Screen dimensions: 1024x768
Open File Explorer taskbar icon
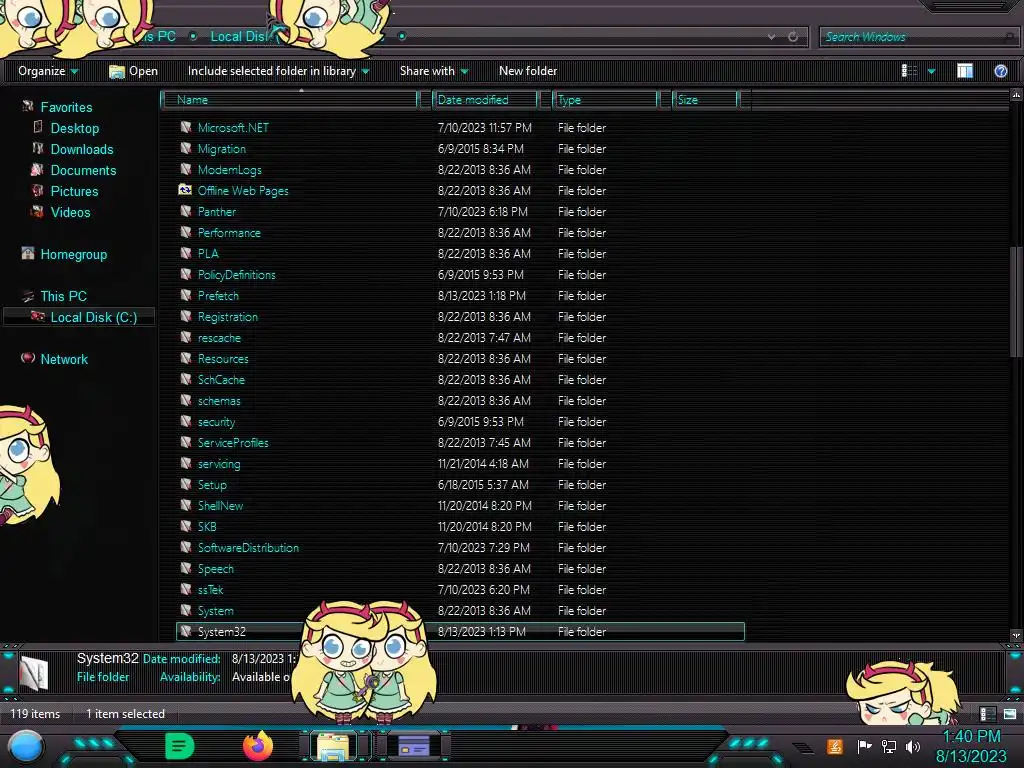click(332, 746)
